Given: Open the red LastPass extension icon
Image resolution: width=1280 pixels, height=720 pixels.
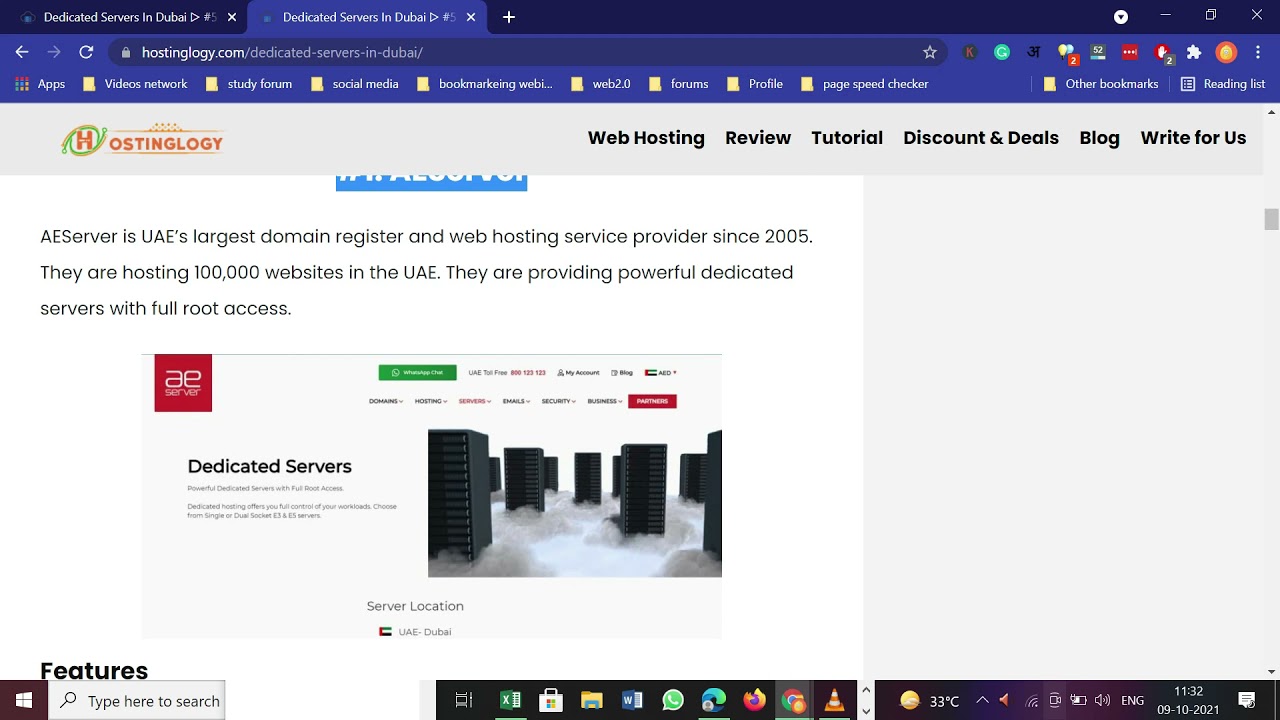Looking at the screenshot, I should point(1130,52).
